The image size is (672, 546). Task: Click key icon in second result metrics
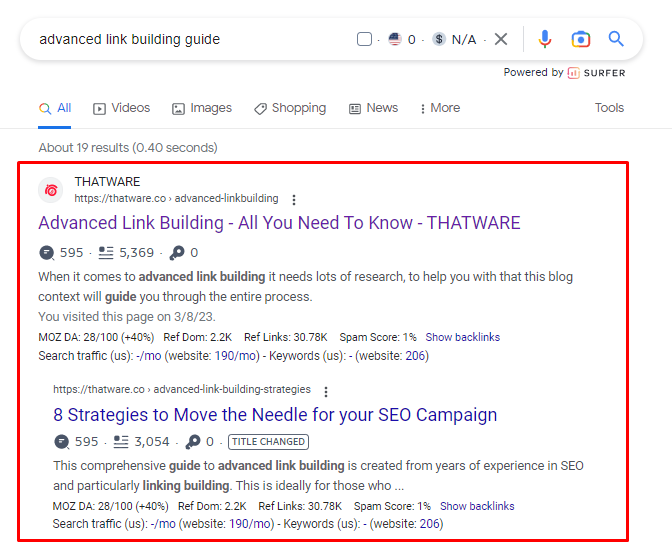(x=193, y=442)
